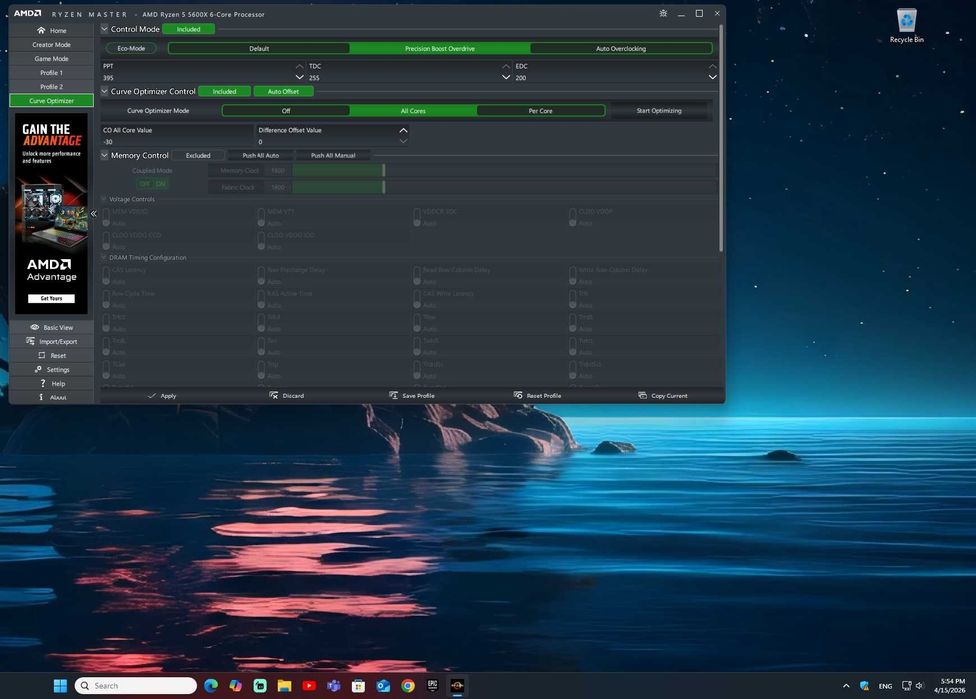Open Game Mode profile tab
The width and height of the screenshot is (976, 699).
pos(52,59)
